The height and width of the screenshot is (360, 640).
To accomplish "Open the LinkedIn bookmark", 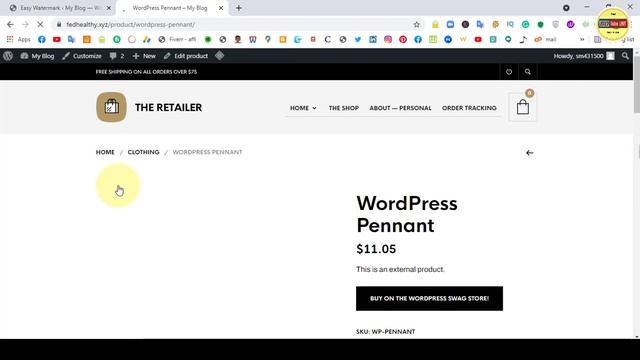I will 373,39.
